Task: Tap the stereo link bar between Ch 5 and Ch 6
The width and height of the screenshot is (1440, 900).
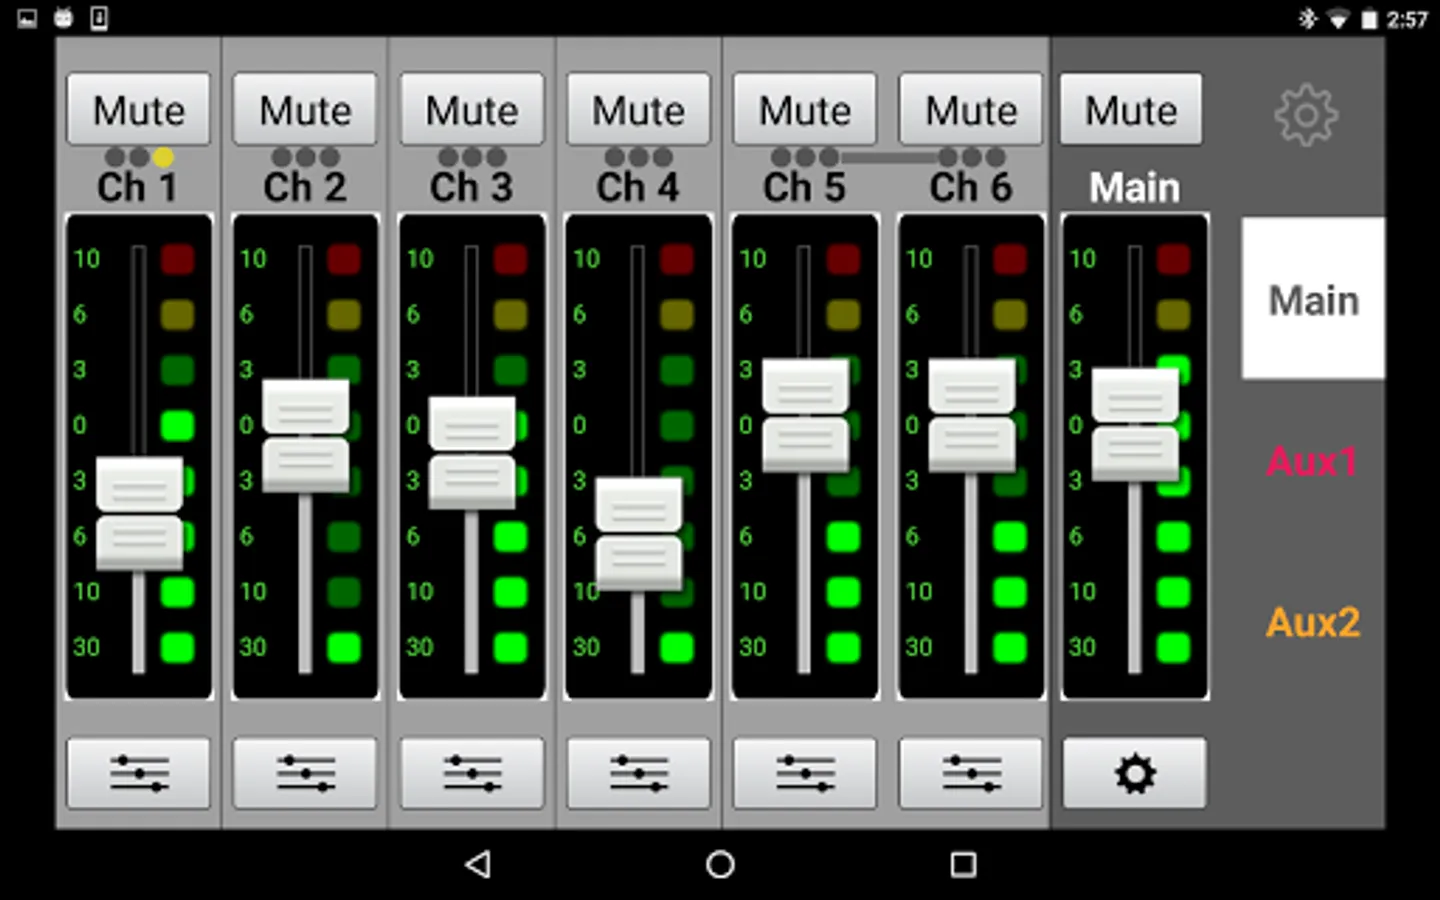Action: (x=890, y=157)
